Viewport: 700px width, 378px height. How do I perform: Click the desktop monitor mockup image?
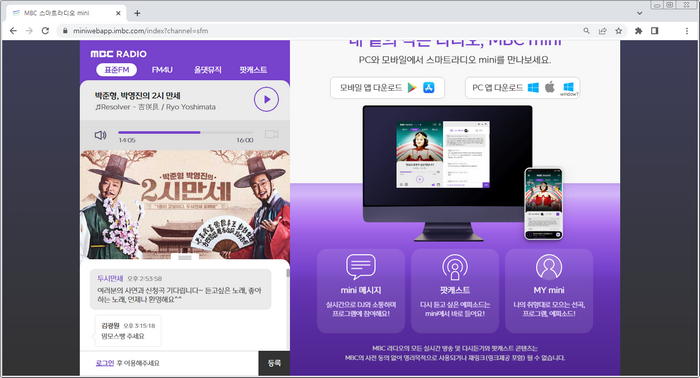tap(447, 173)
